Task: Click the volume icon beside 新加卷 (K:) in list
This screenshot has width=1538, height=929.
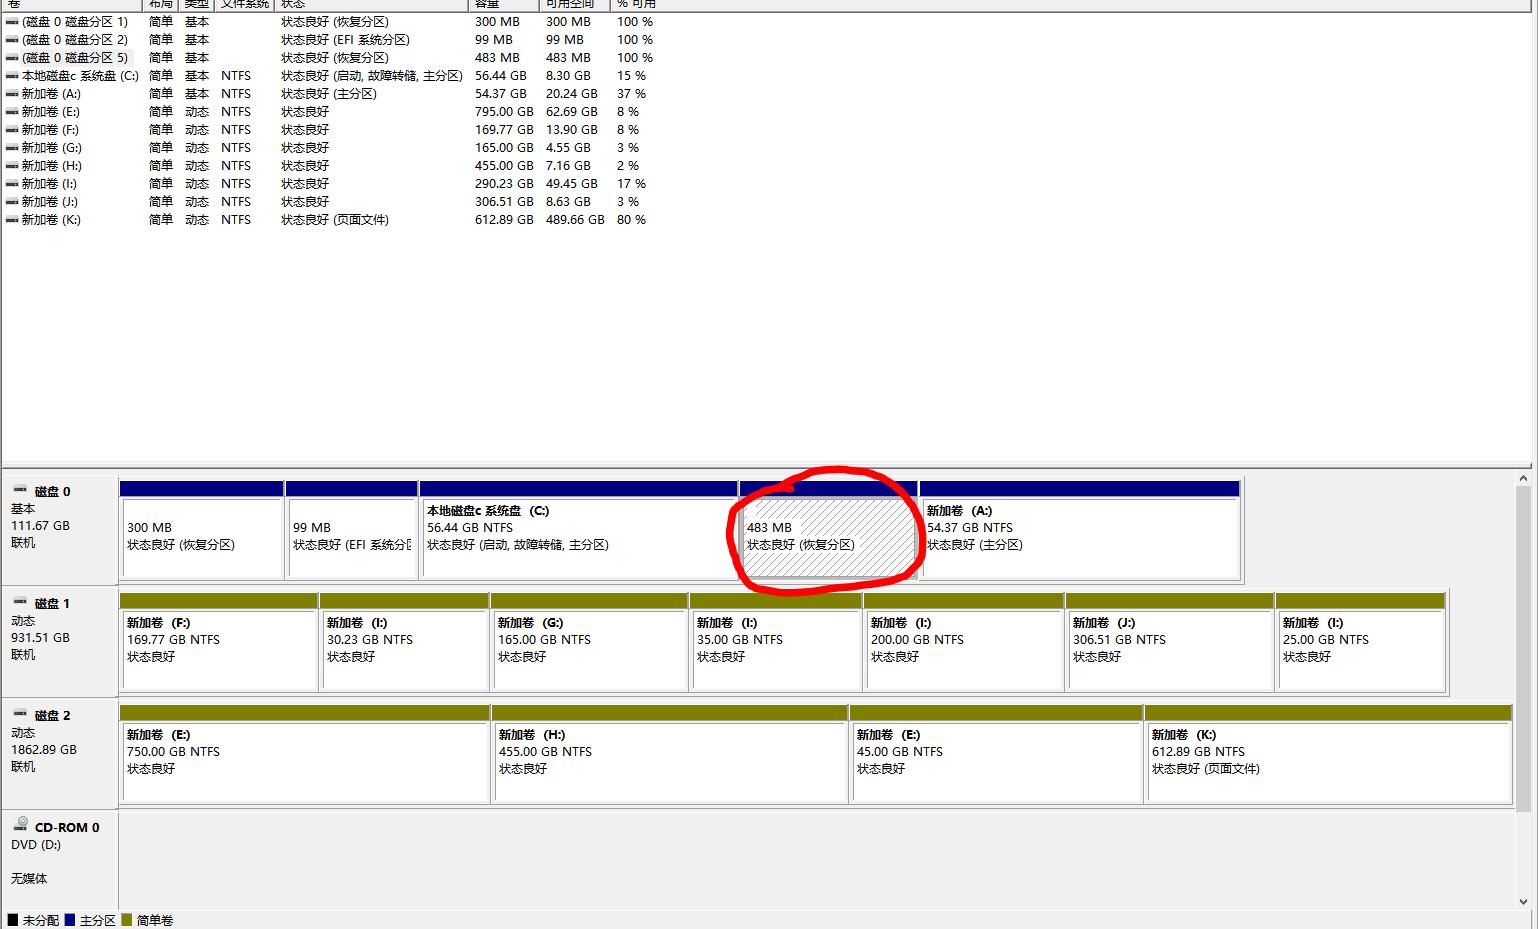Action: tap(12, 219)
